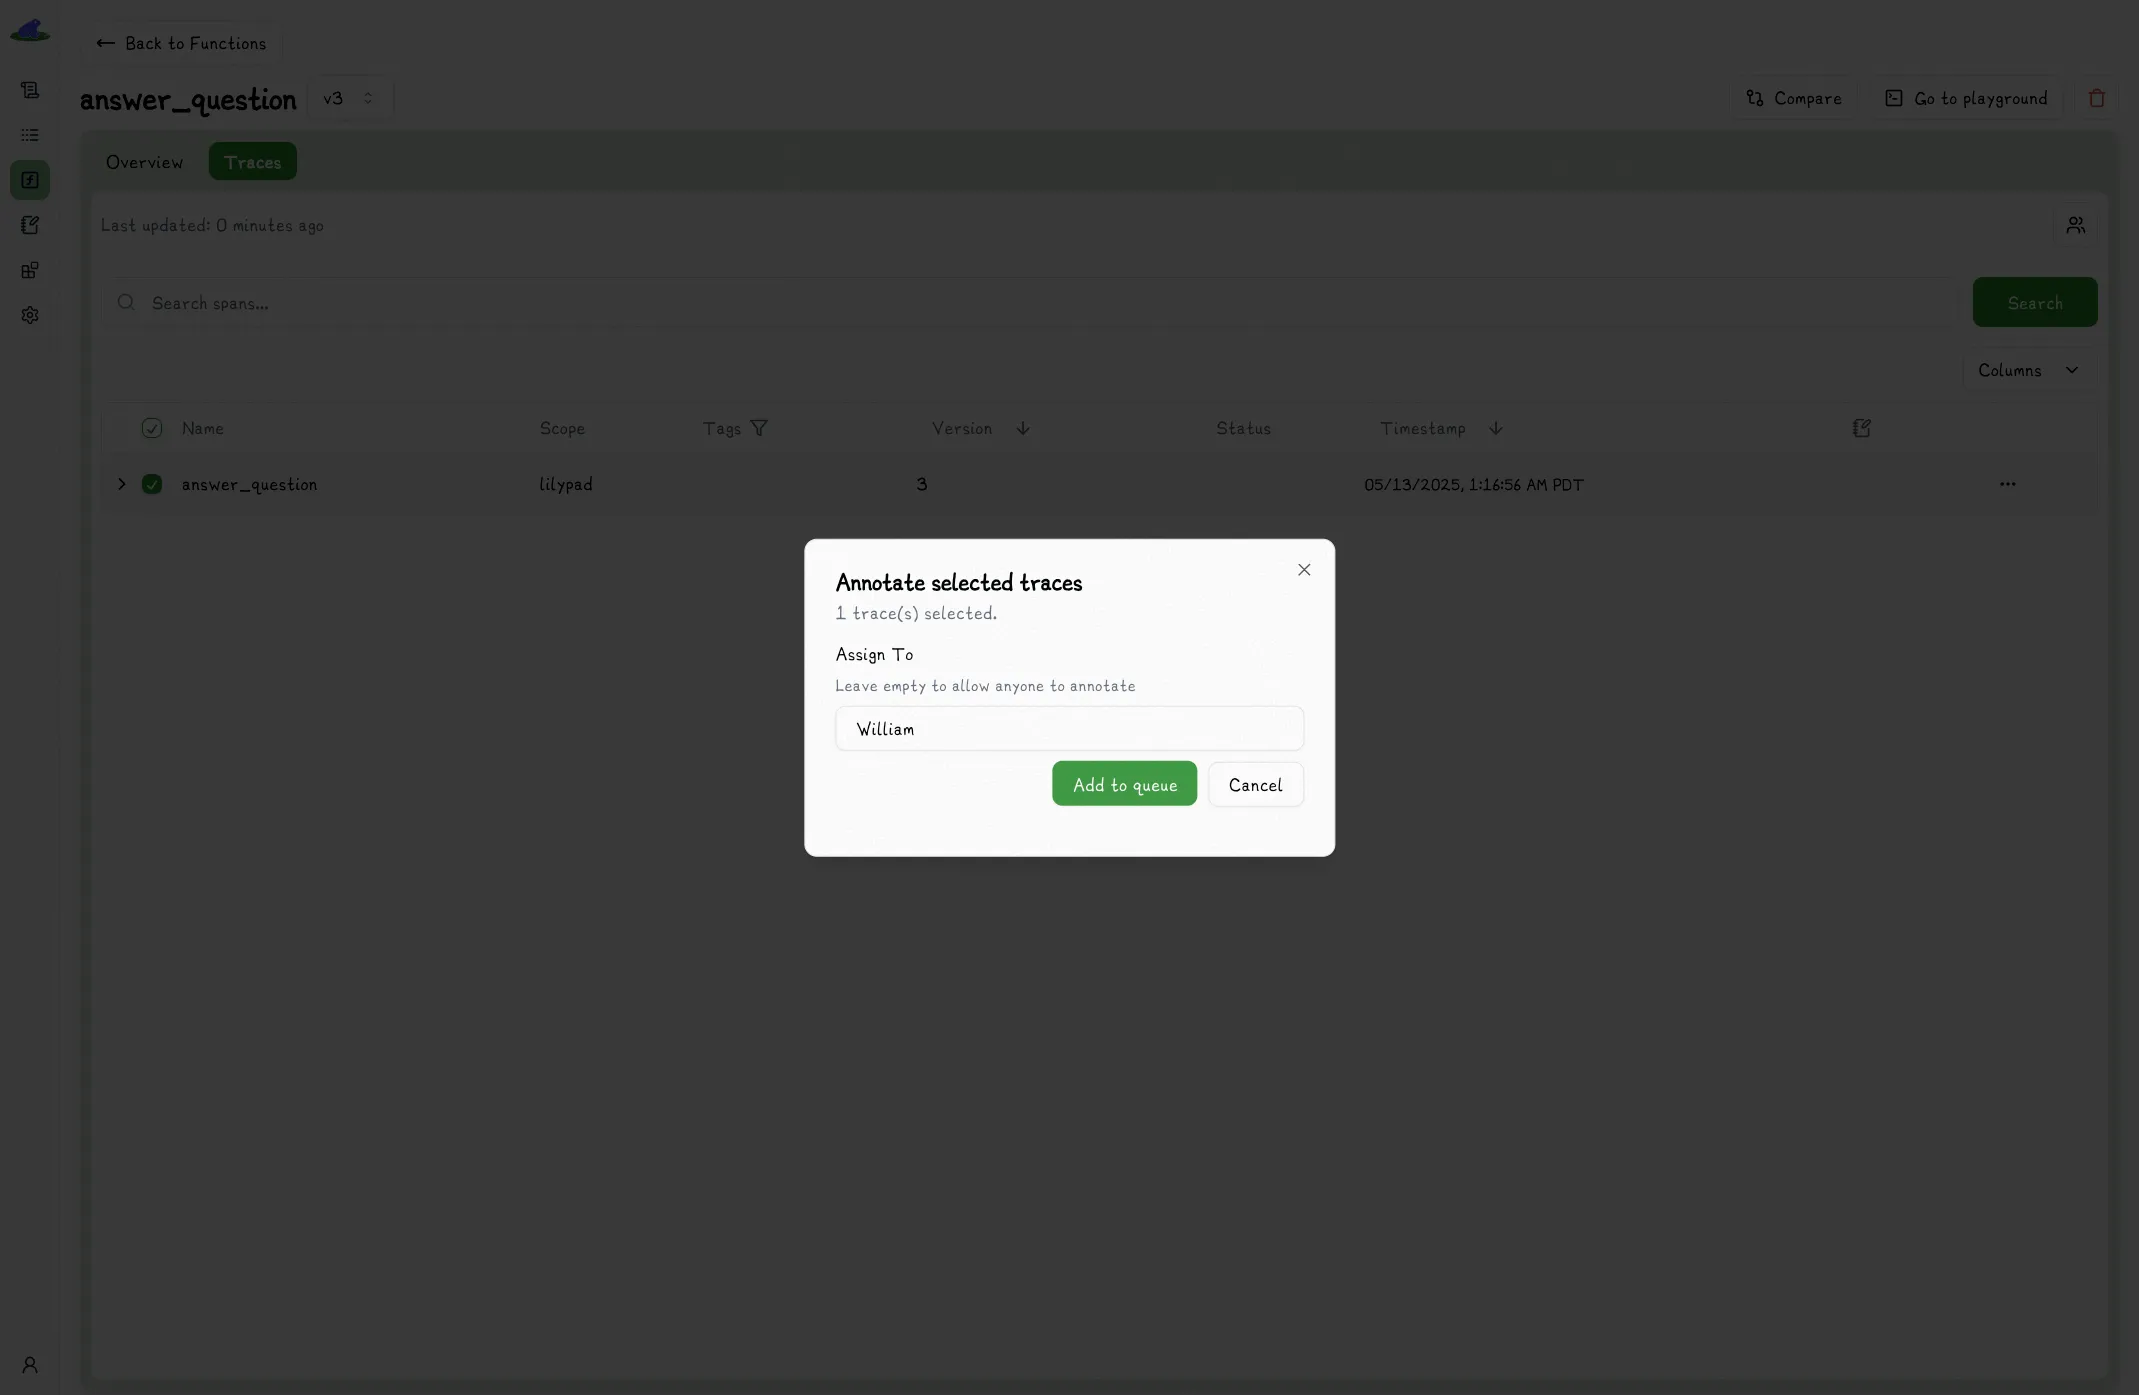This screenshot has height=1395, width=2139.
Task: Open the prompts scroll icon in sidebar
Action: click(30, 89)
